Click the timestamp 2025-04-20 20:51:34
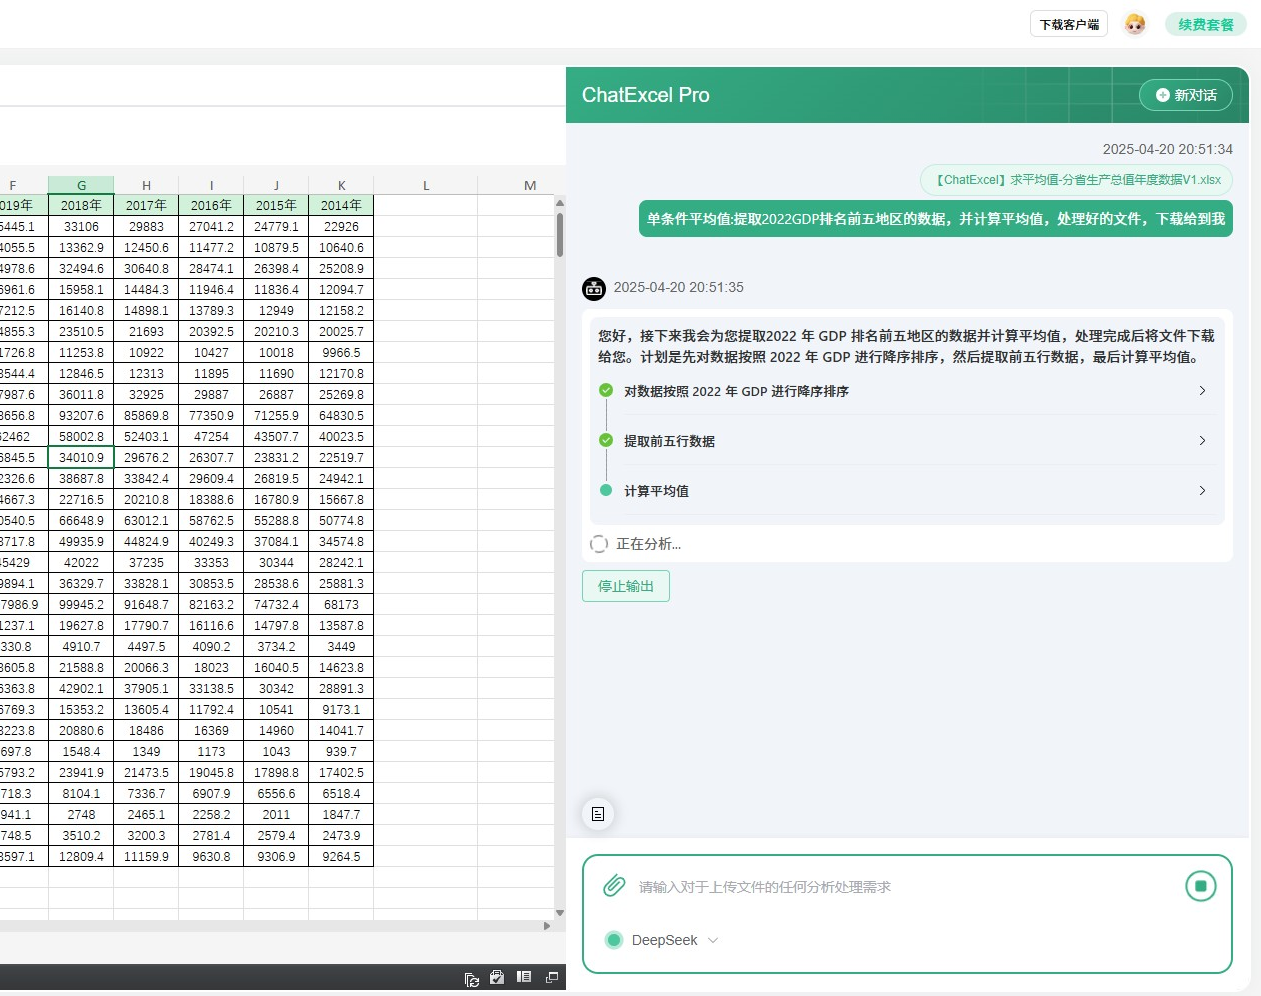 1168,149
